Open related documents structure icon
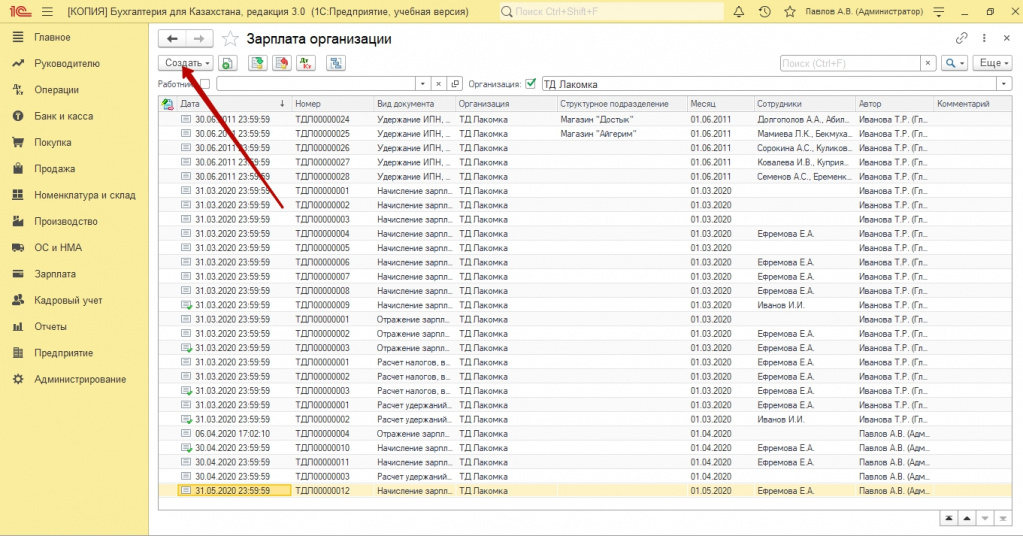This screenshot has width=1023, height=536. point(336,63)
